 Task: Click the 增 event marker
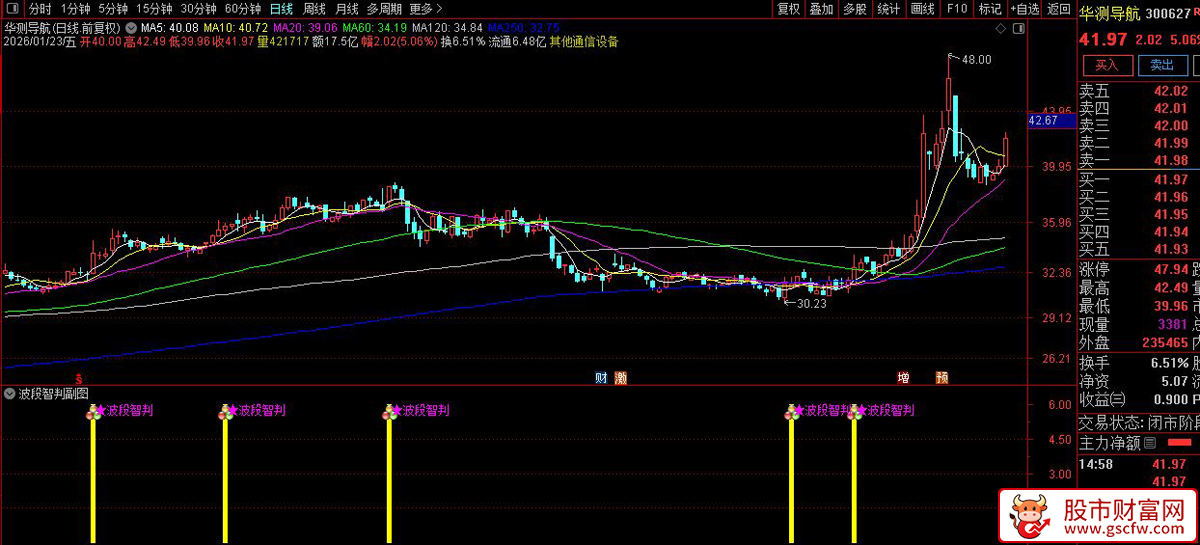click(x=903, y=378)
